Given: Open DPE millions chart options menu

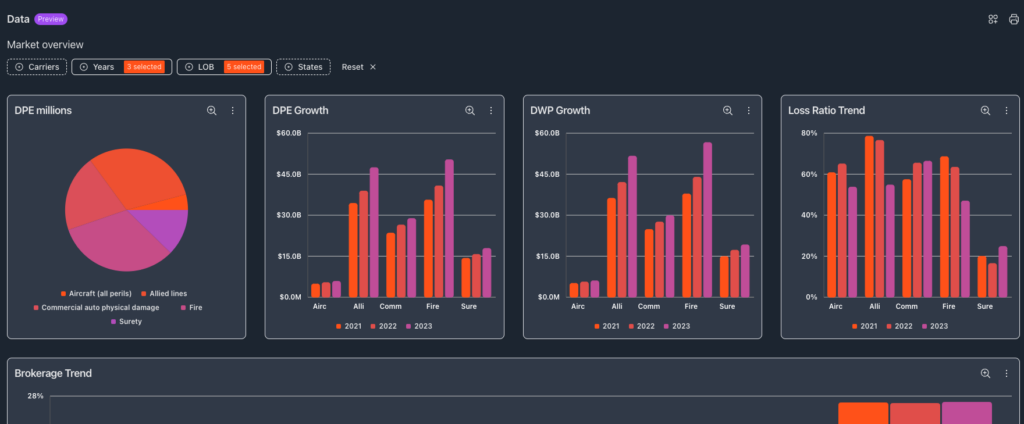Looking at the screenshot, I should click(232, 110).
